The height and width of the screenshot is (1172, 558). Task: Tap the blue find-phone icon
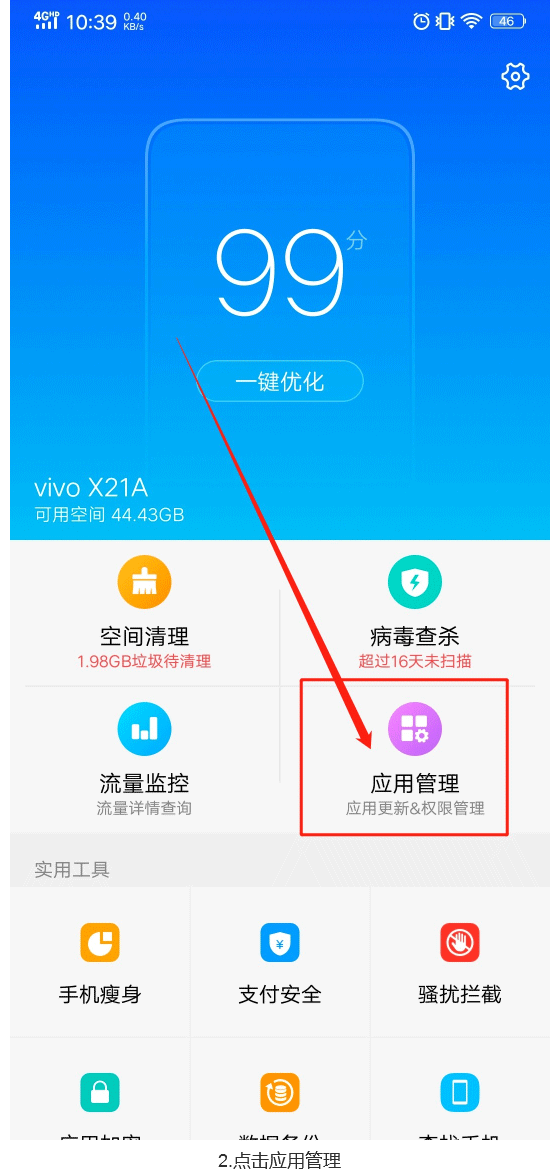point(459,1092)
